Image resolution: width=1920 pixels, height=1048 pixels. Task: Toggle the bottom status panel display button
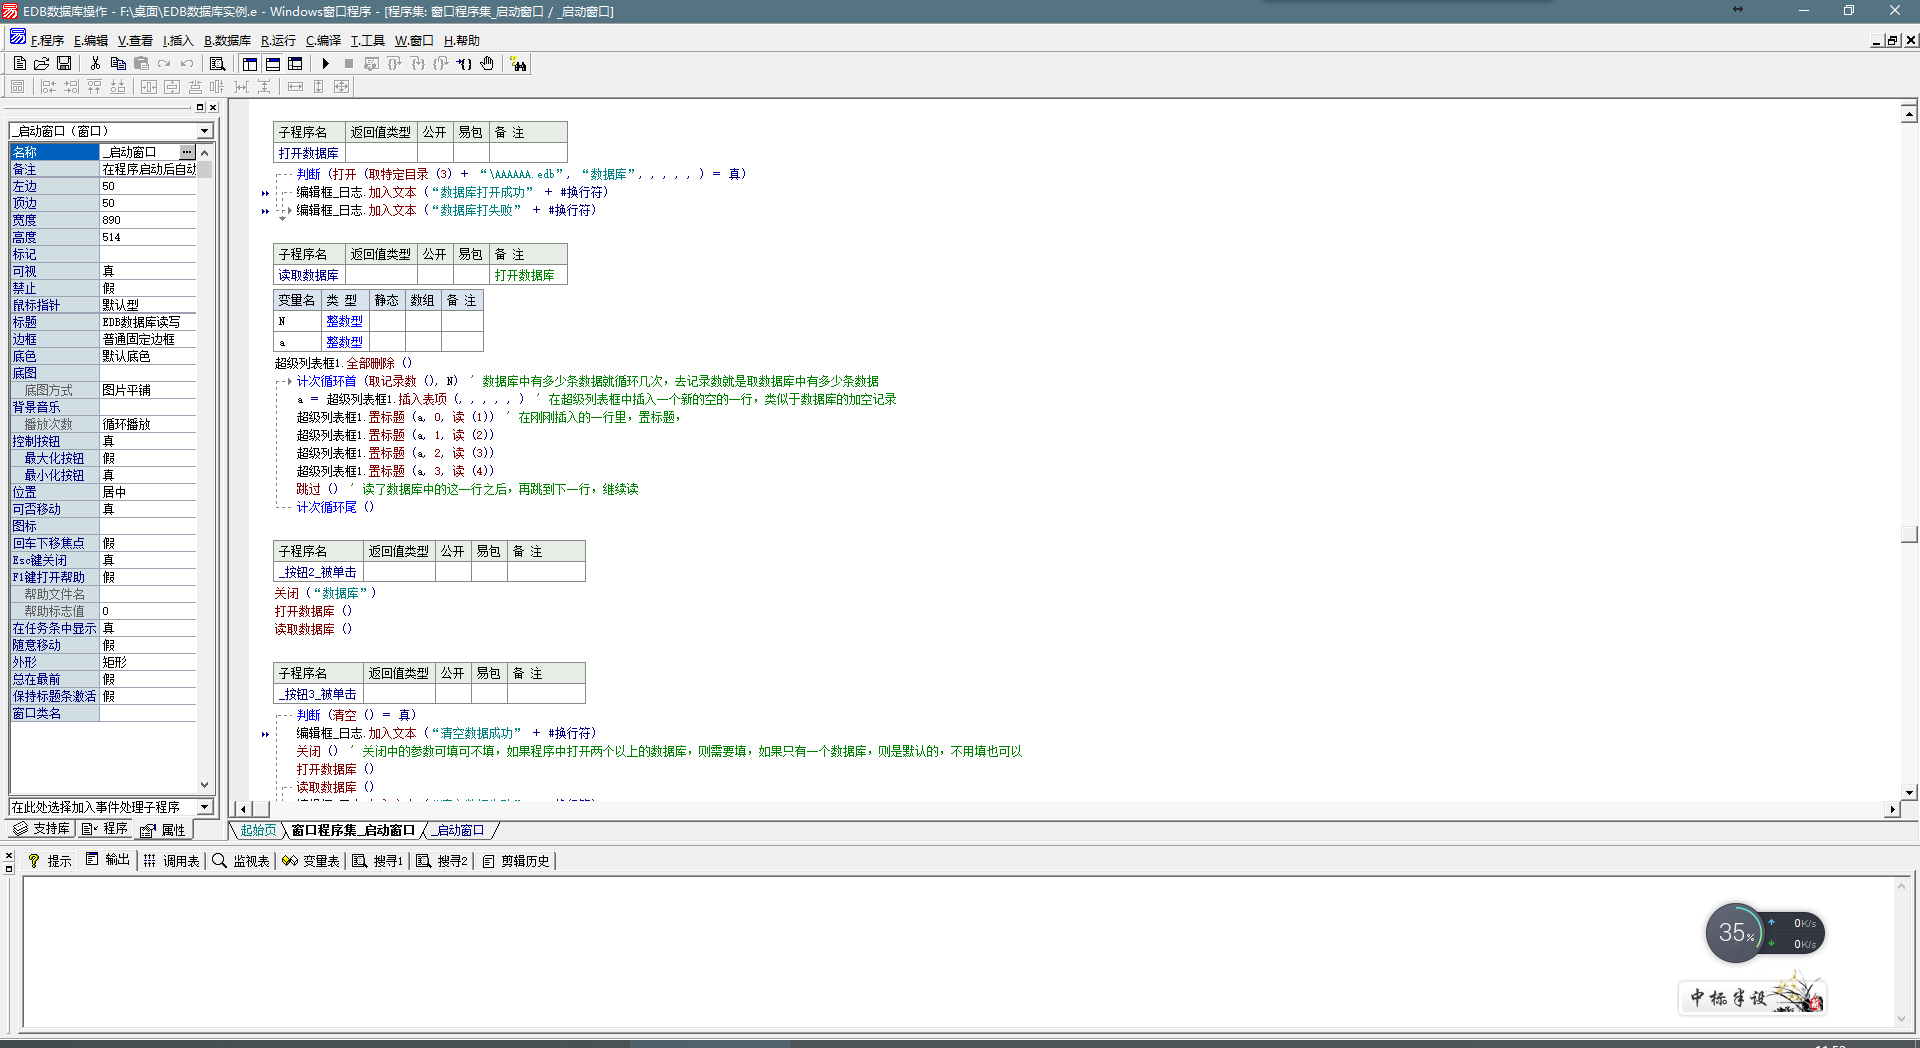pyautogui.click(x=273, y=63)
